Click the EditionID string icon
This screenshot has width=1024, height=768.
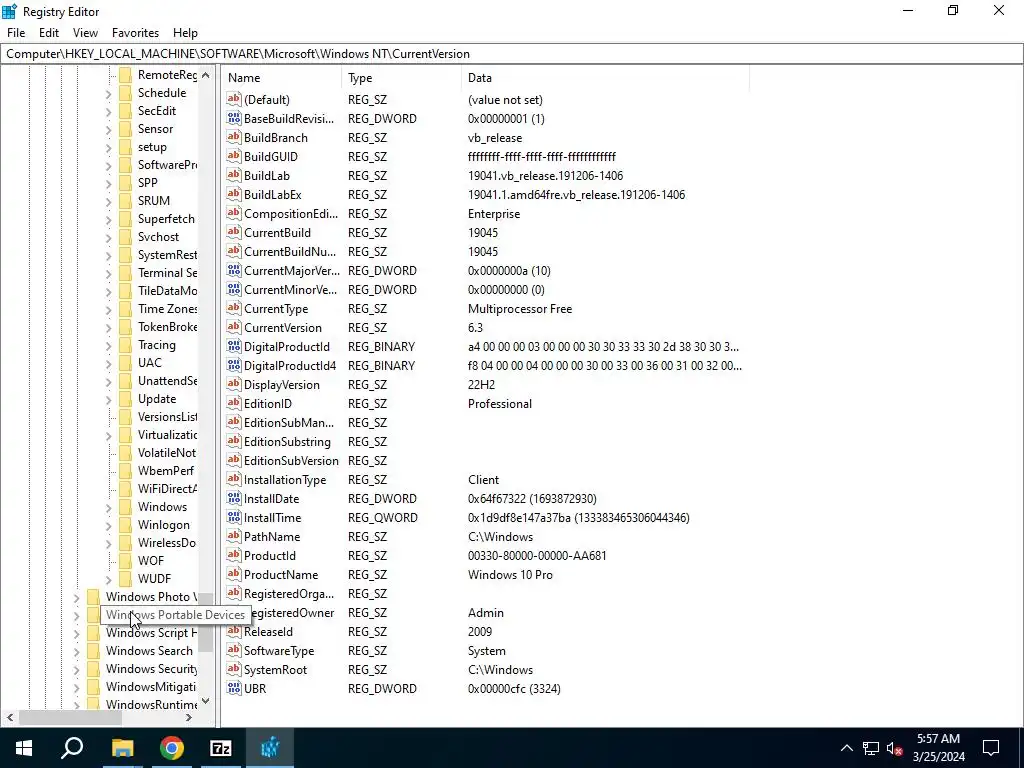pyautogui.click(x=234, y=404)
